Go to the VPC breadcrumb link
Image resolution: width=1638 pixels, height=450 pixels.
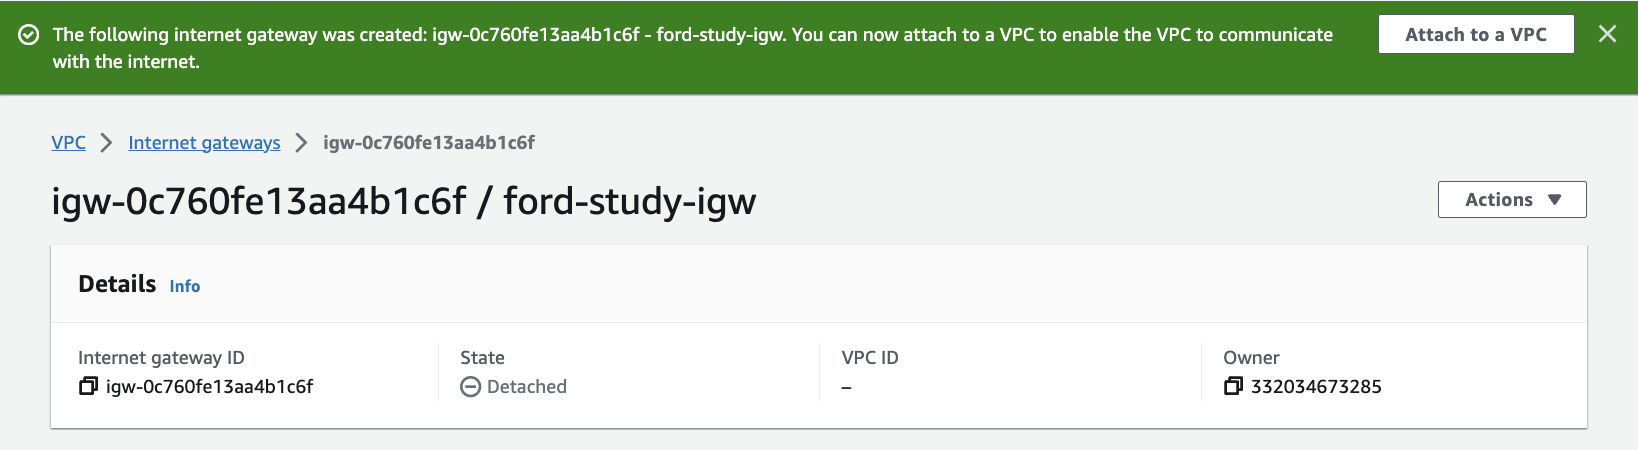(x=68, y=142)
